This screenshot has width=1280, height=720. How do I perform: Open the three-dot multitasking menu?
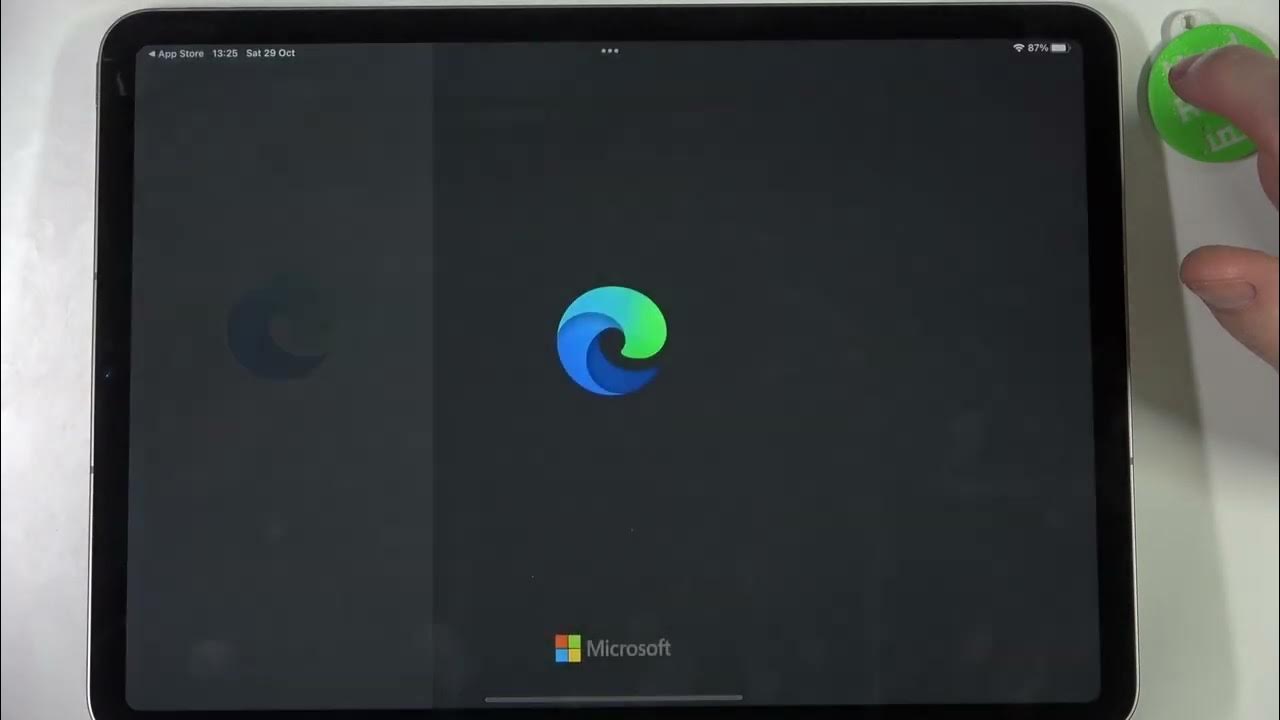610,51
